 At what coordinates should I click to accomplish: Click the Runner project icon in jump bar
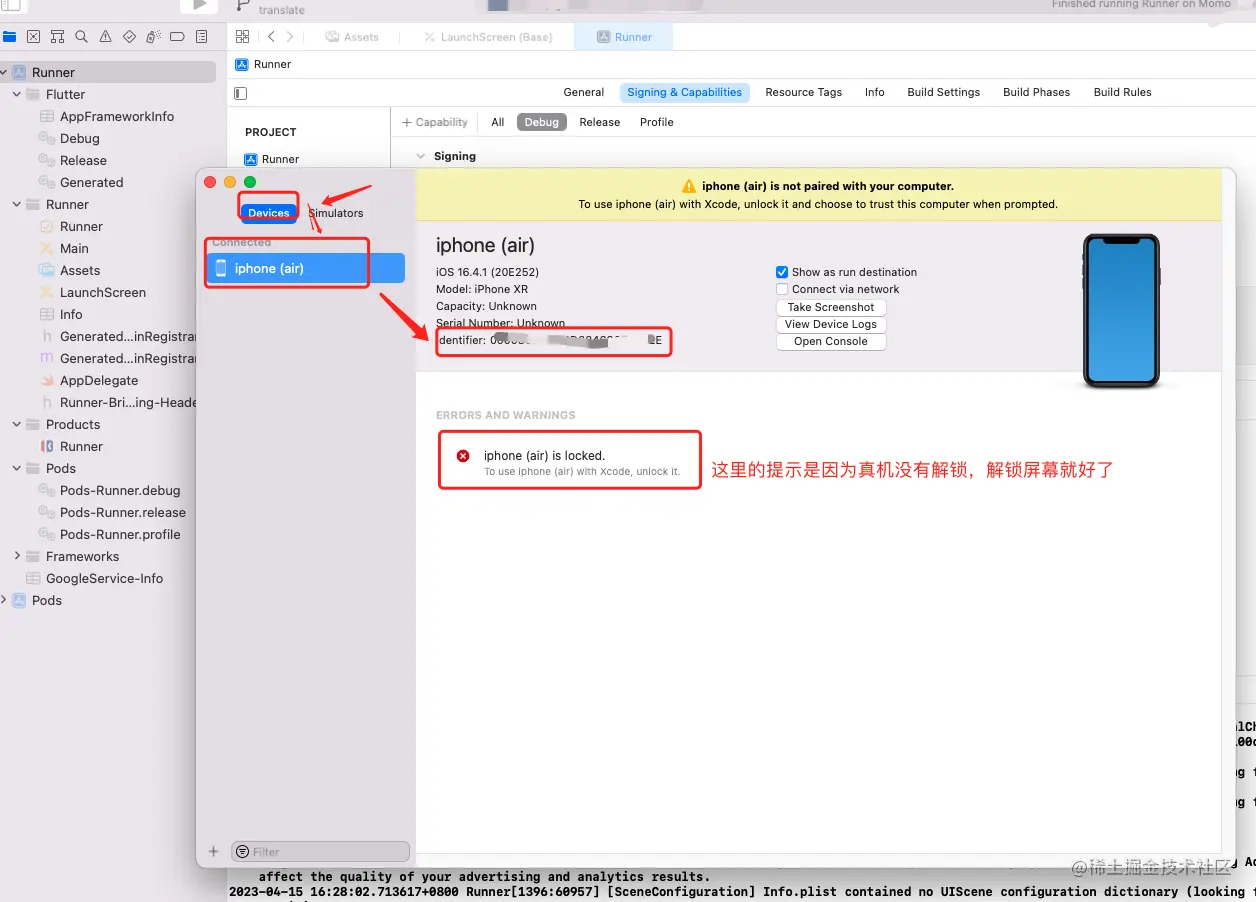(241, 64)
